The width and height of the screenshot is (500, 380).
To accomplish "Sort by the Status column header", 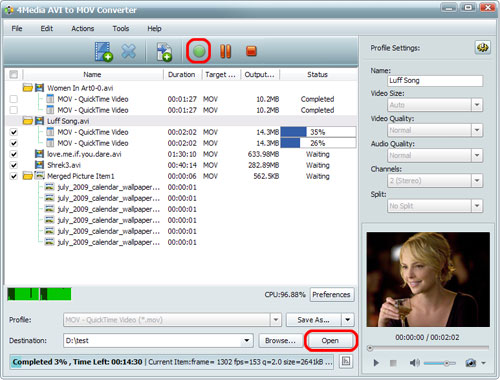I will 317,74.
